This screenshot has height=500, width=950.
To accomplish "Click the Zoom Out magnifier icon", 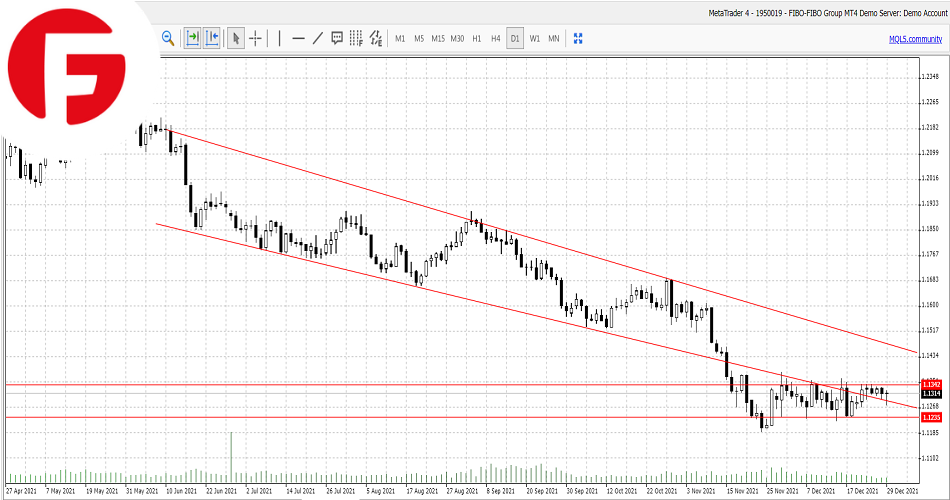I will pos(168,38).
